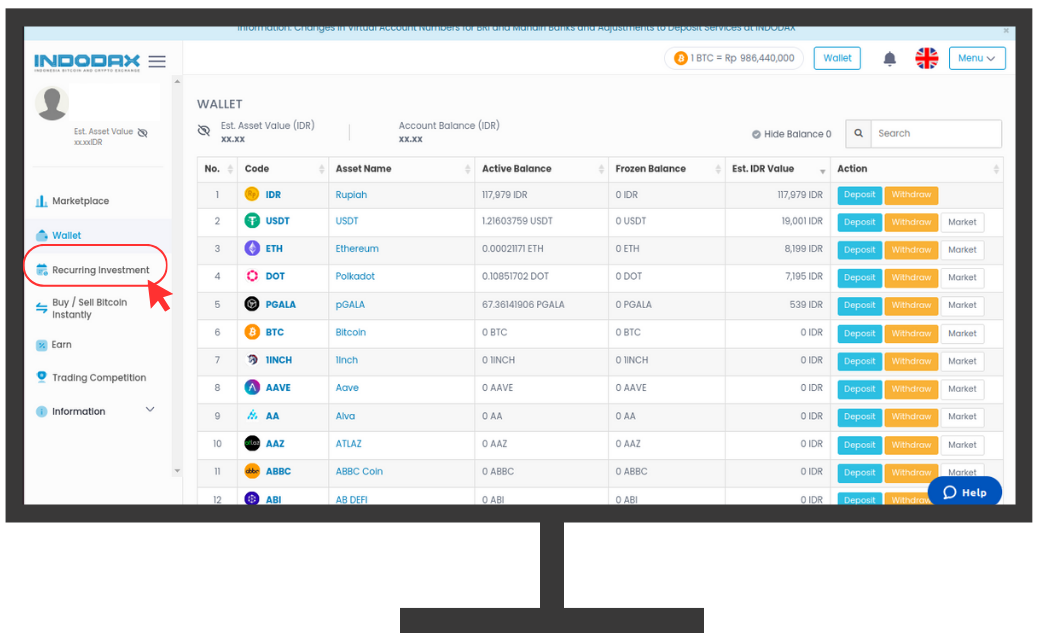The image size is (1039, 633).
Task: Click the PGALA coin icon
Action: [252, 304]
